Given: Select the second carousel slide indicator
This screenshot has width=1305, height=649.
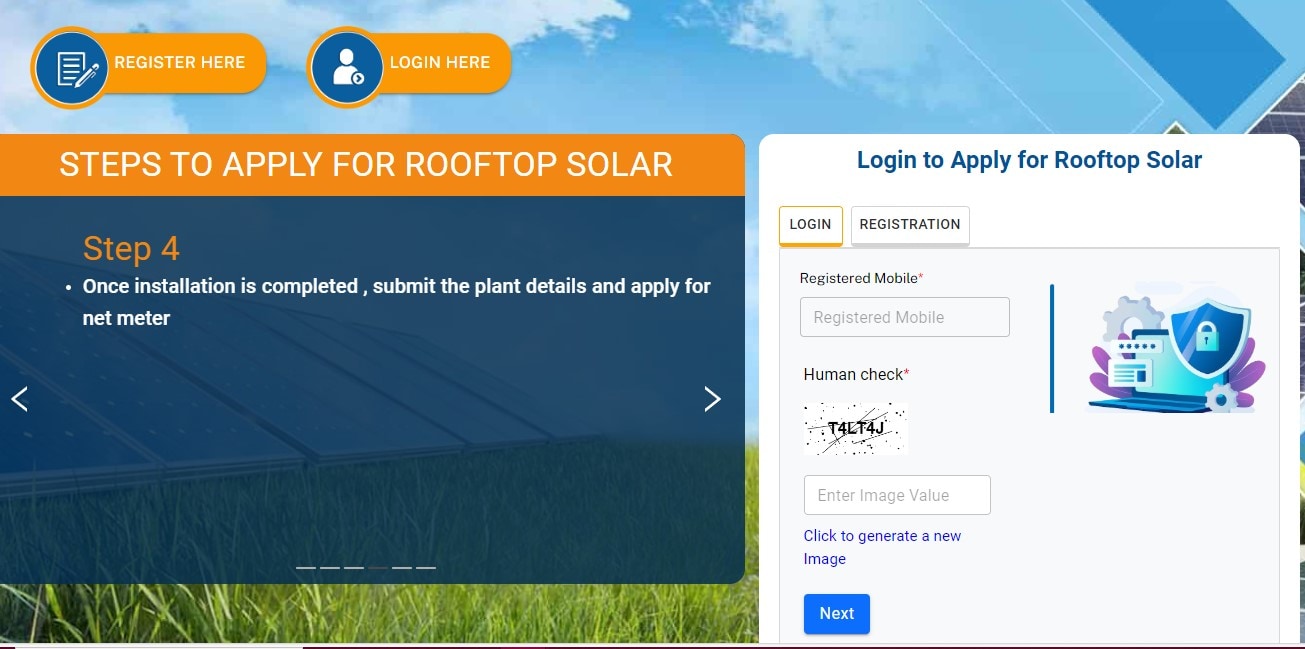Looking at the screenshot, I should 330,568.
